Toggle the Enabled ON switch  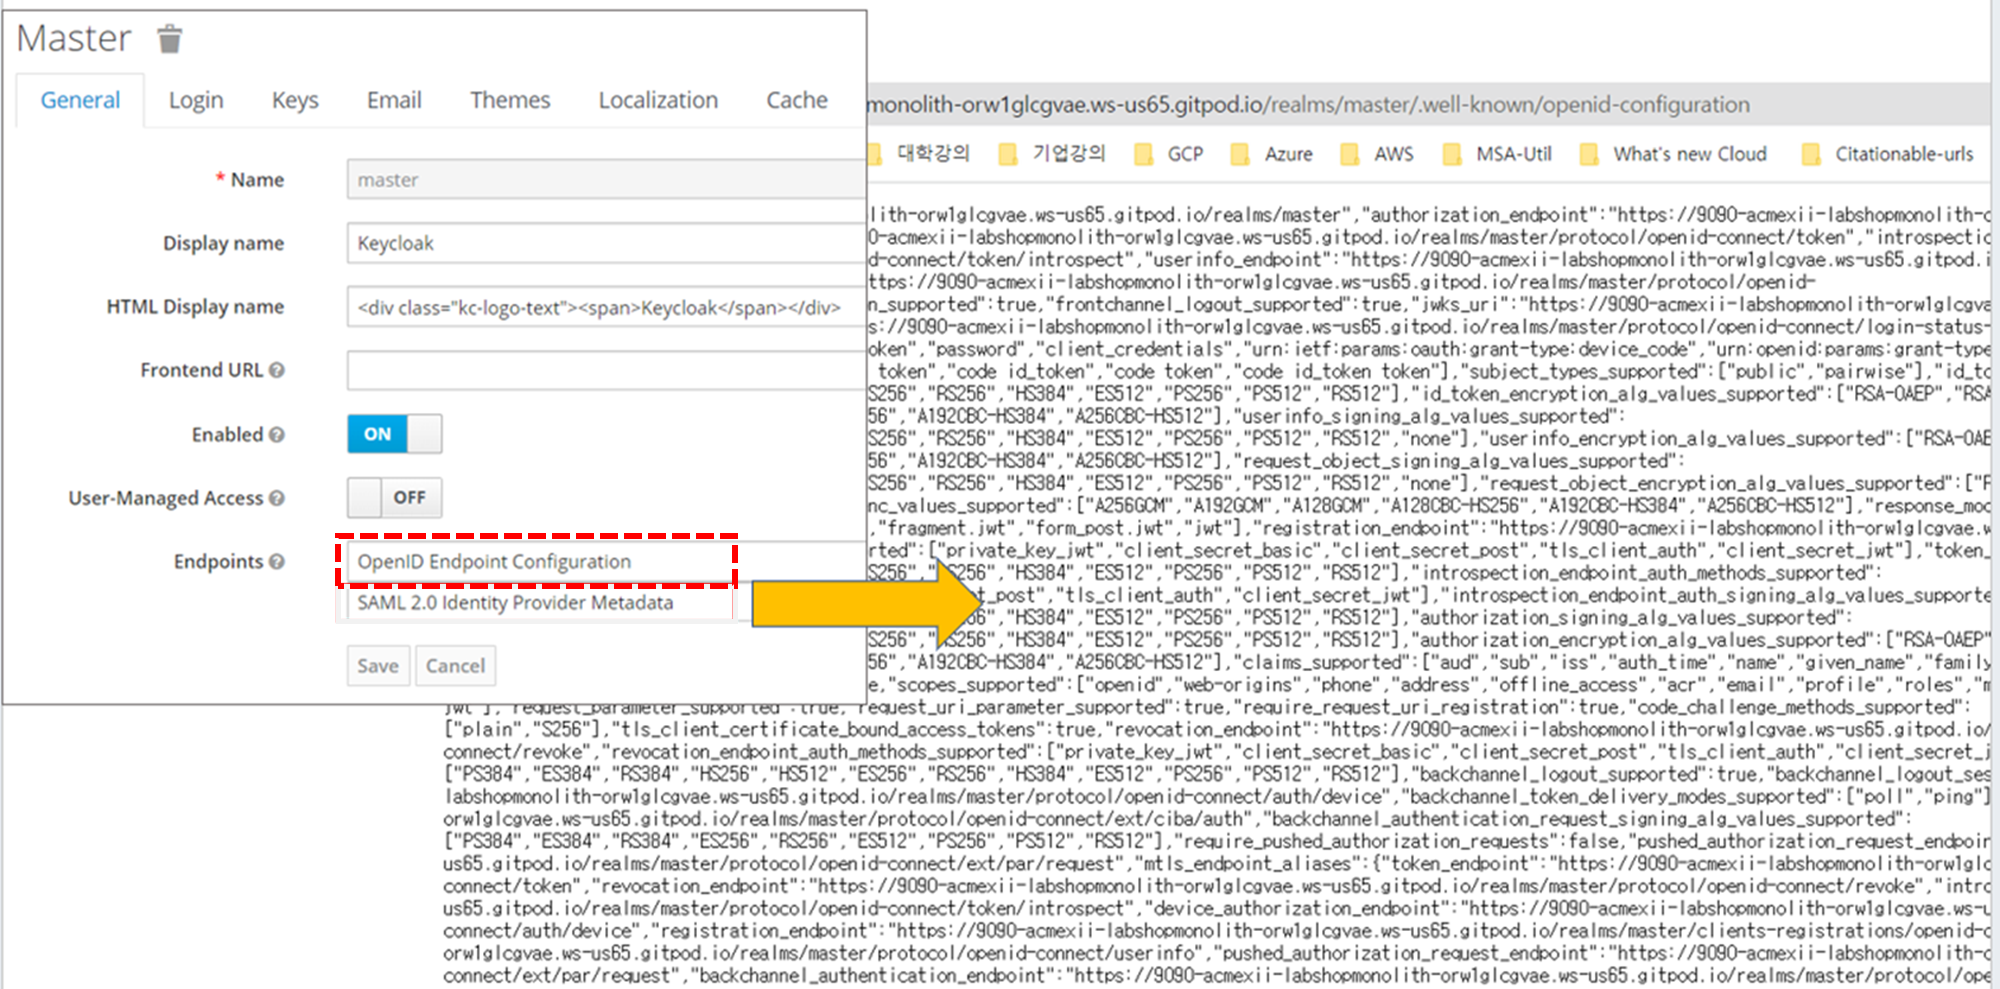394,434
